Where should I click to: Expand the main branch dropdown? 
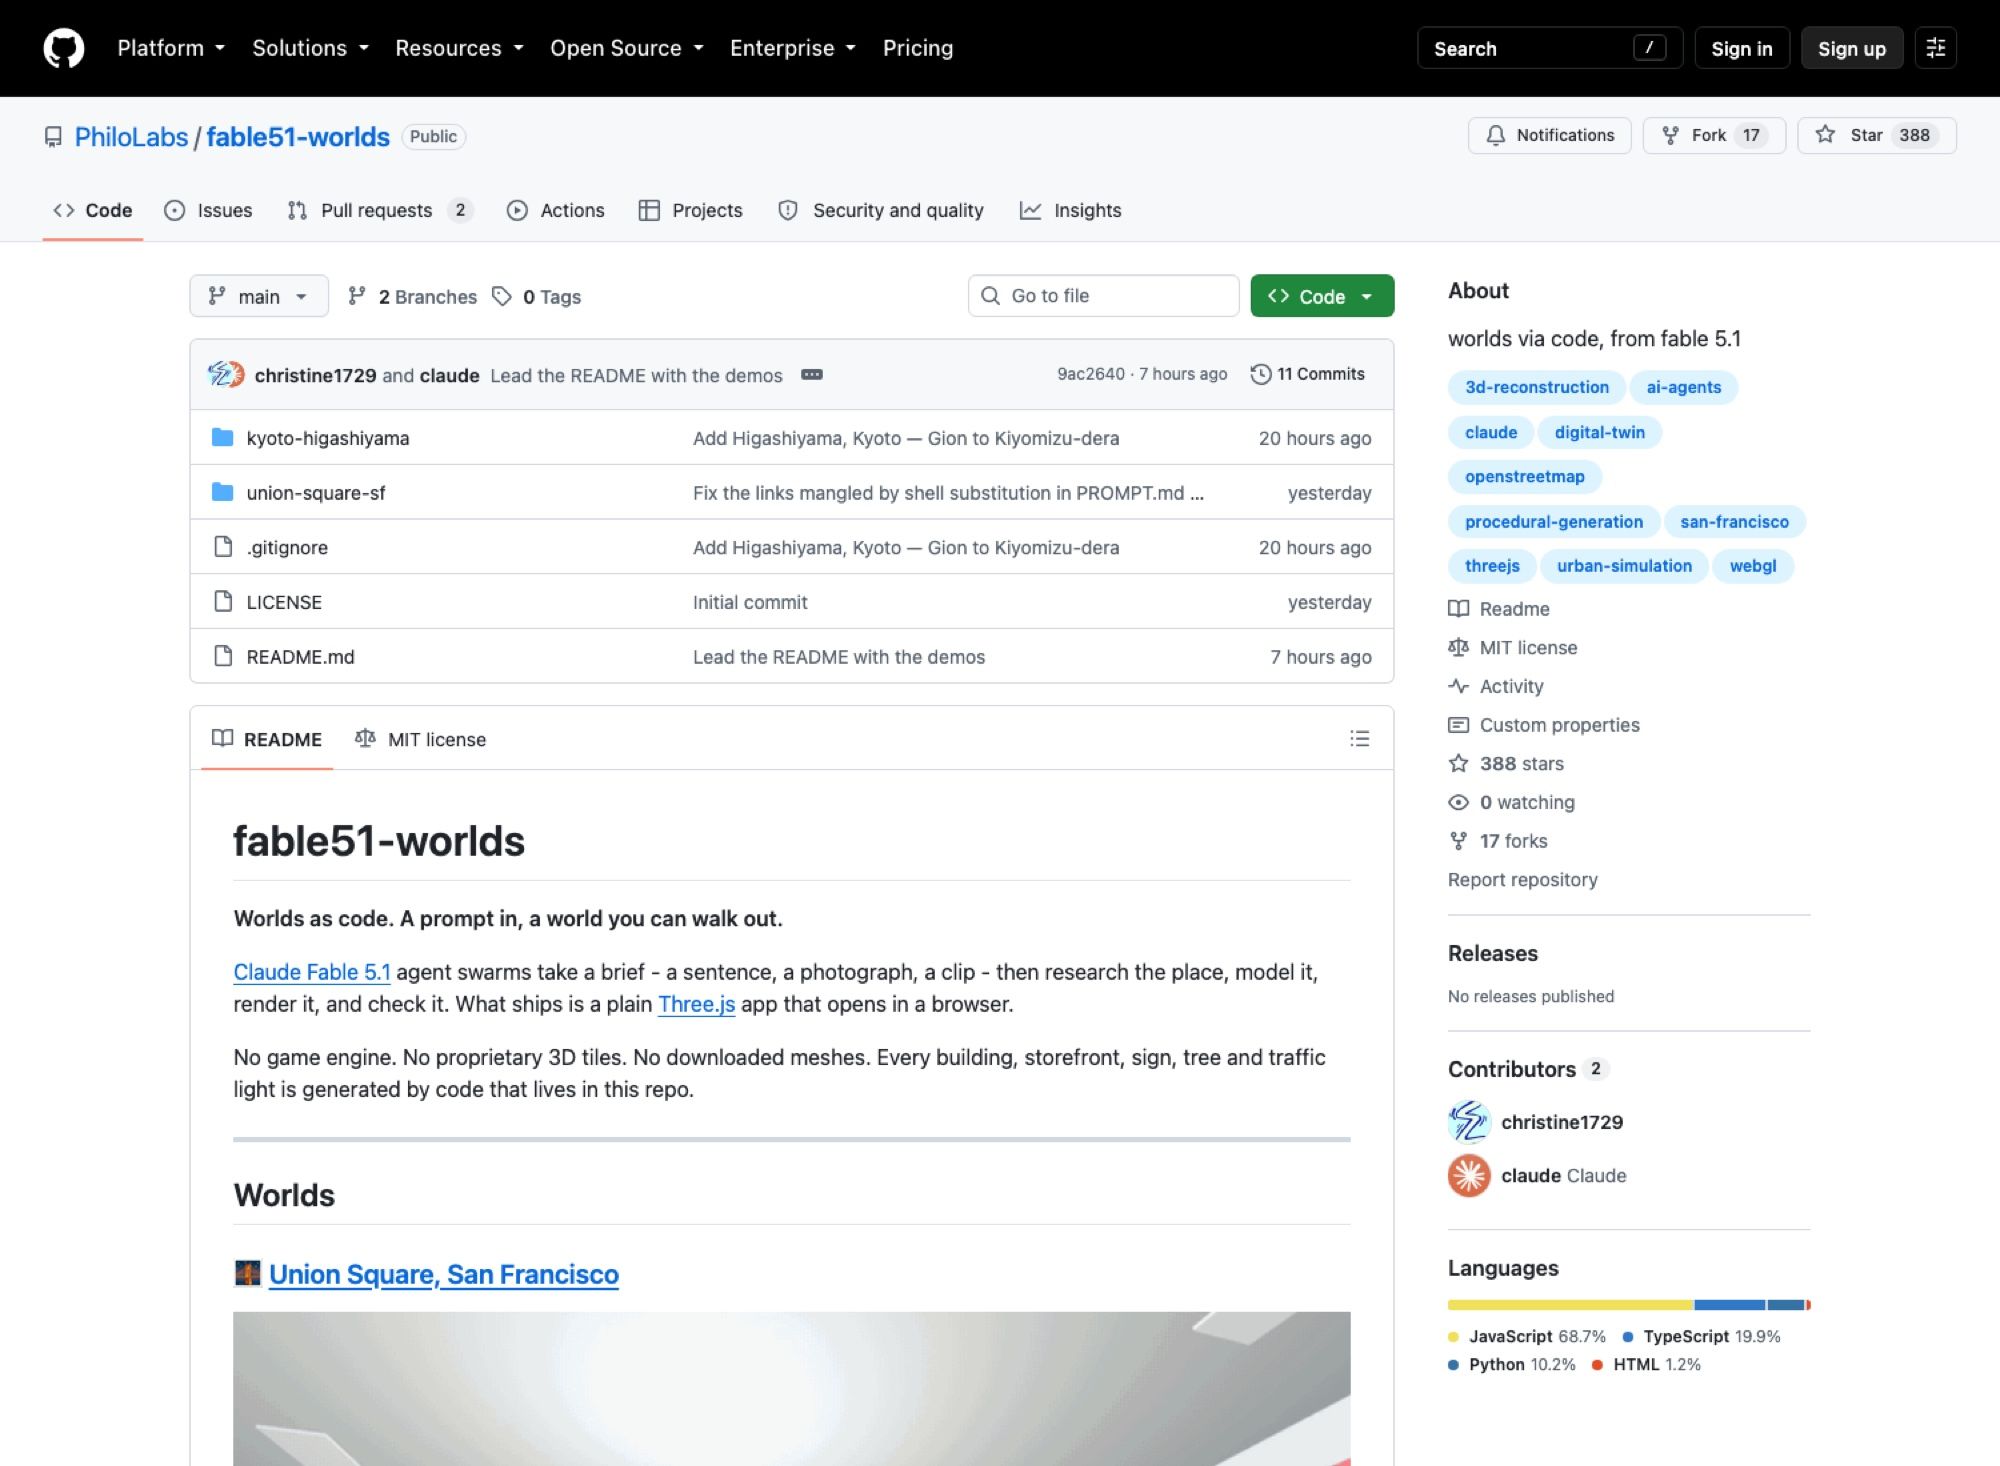[259, 296]
